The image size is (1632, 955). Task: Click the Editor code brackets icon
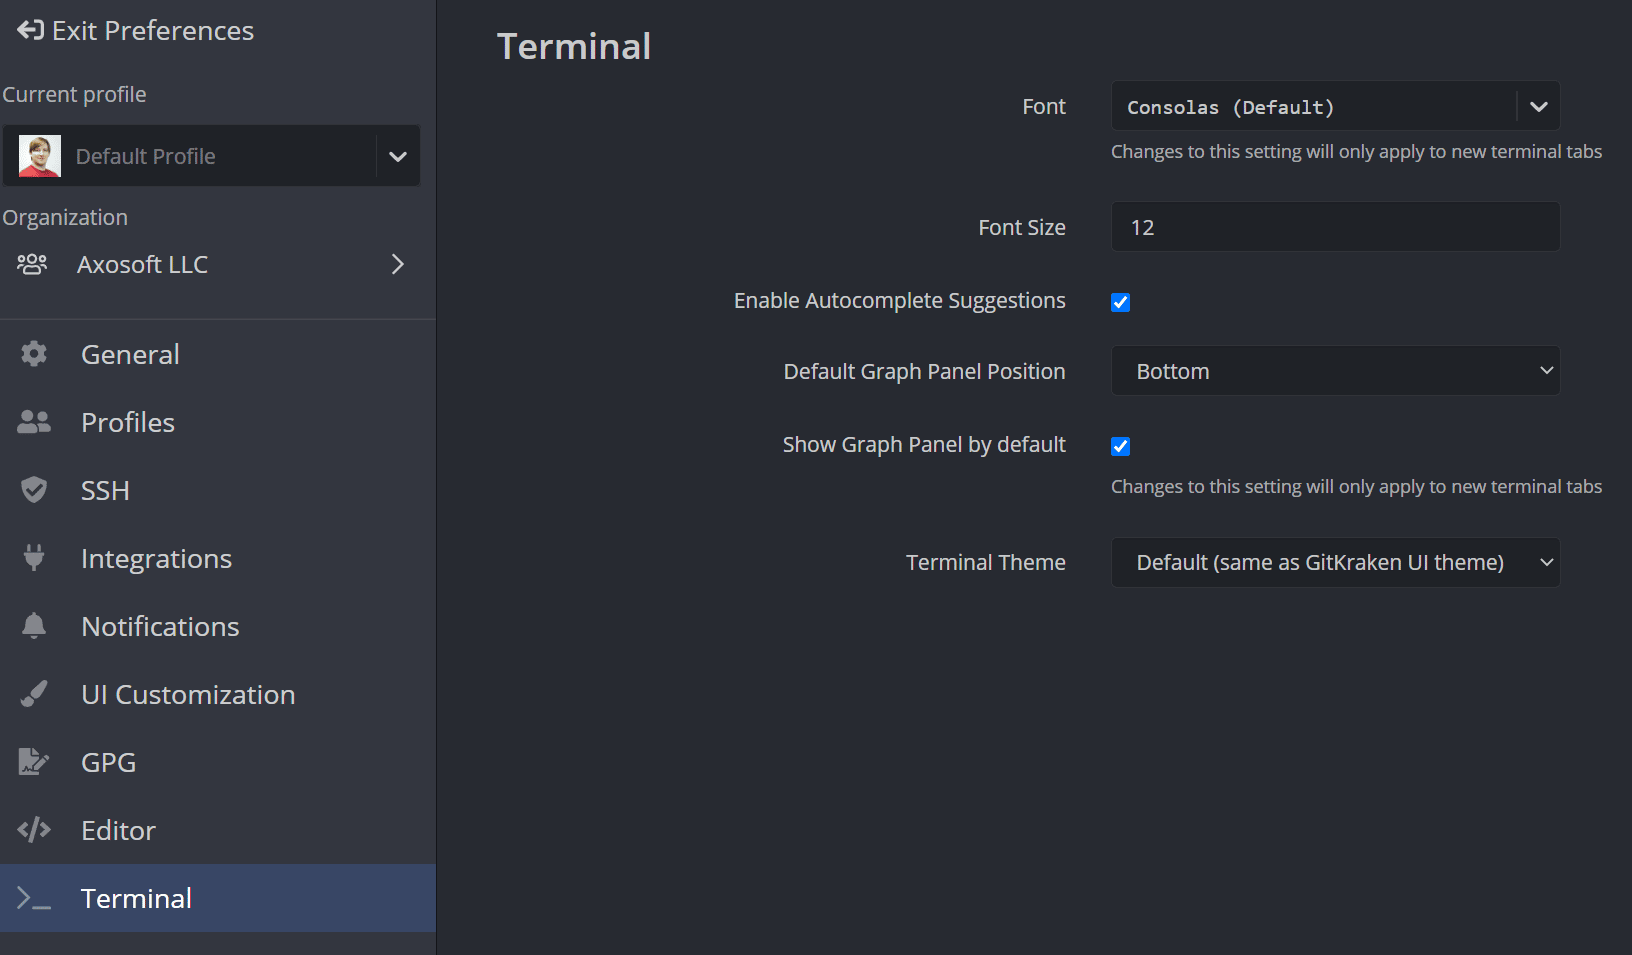[34, 830]
